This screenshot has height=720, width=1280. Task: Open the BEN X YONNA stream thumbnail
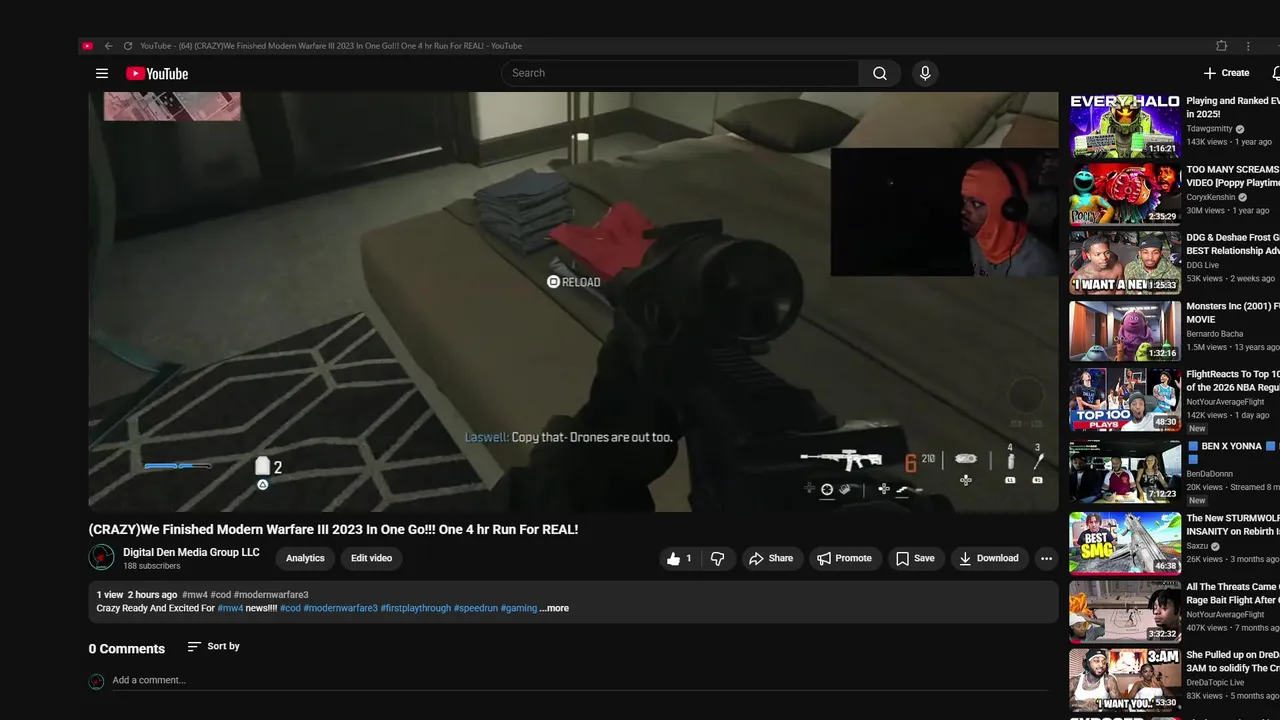(x=1125, y=470)
